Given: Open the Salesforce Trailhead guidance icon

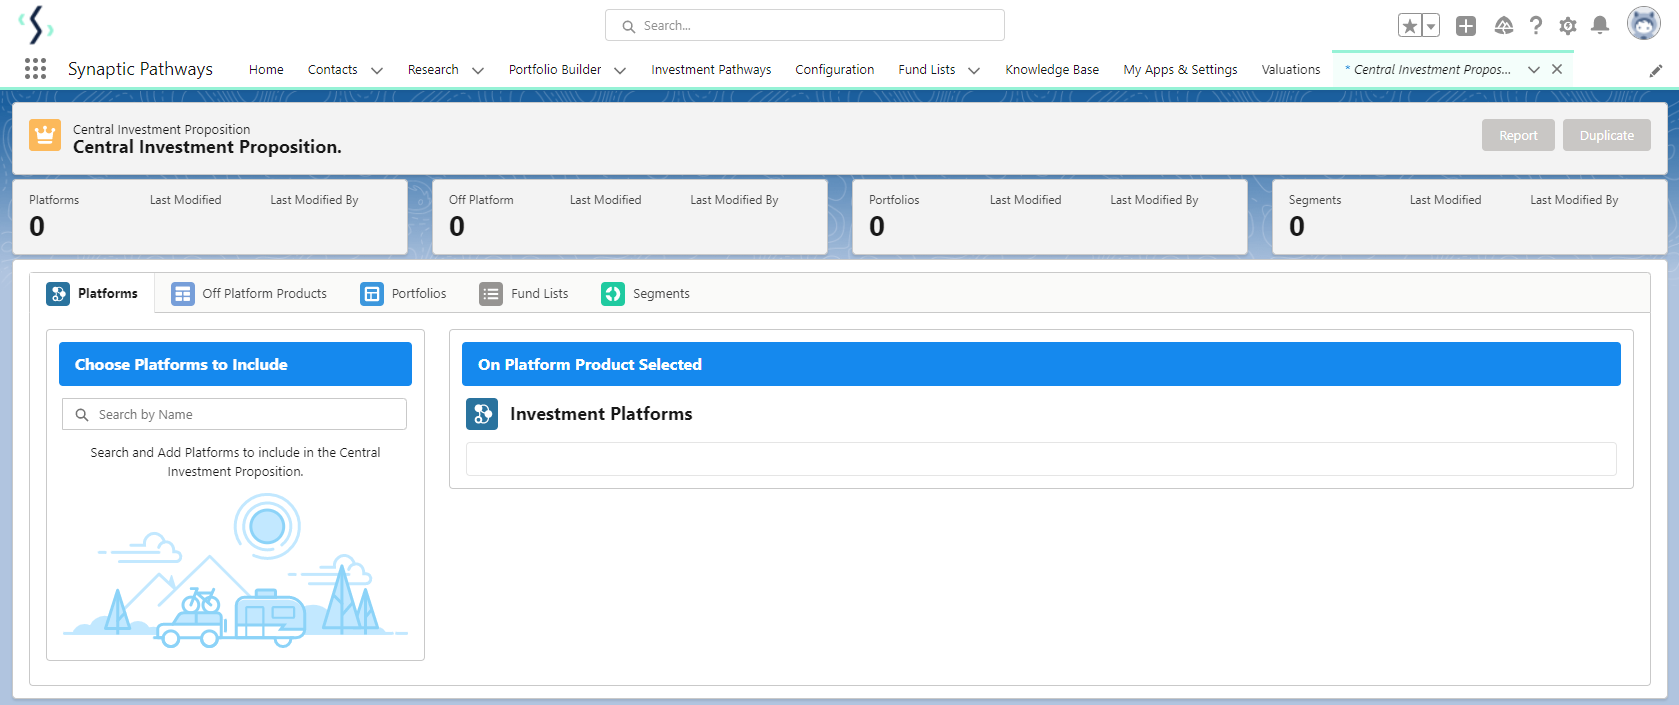Looking at the screenshot, I should pos(1503,26).
